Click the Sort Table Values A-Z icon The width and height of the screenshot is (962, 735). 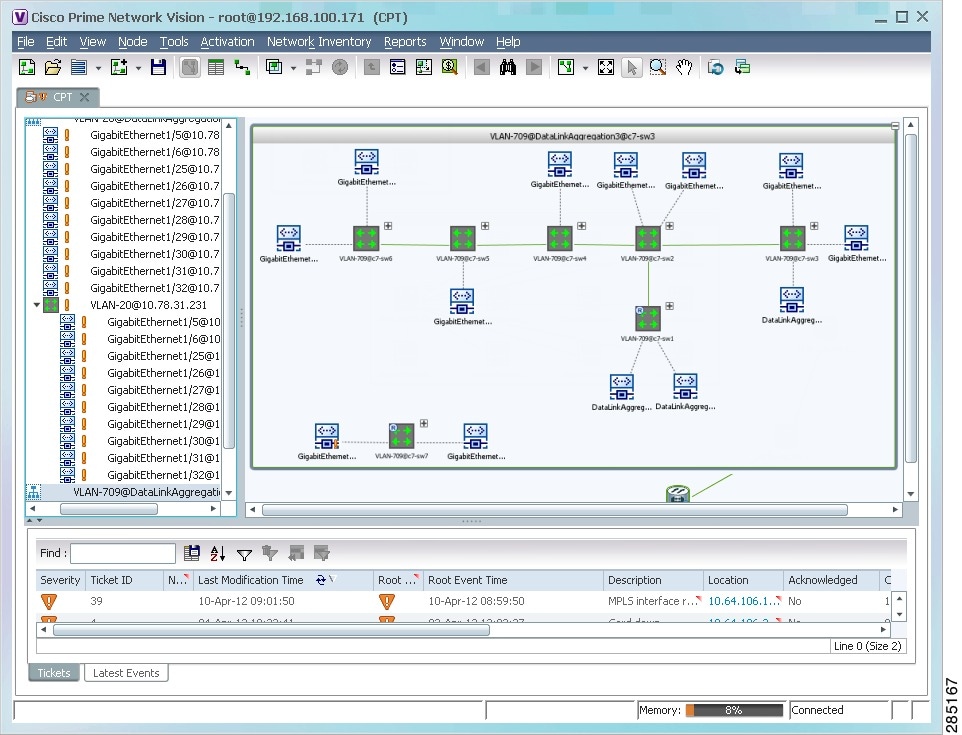(218, 553)
